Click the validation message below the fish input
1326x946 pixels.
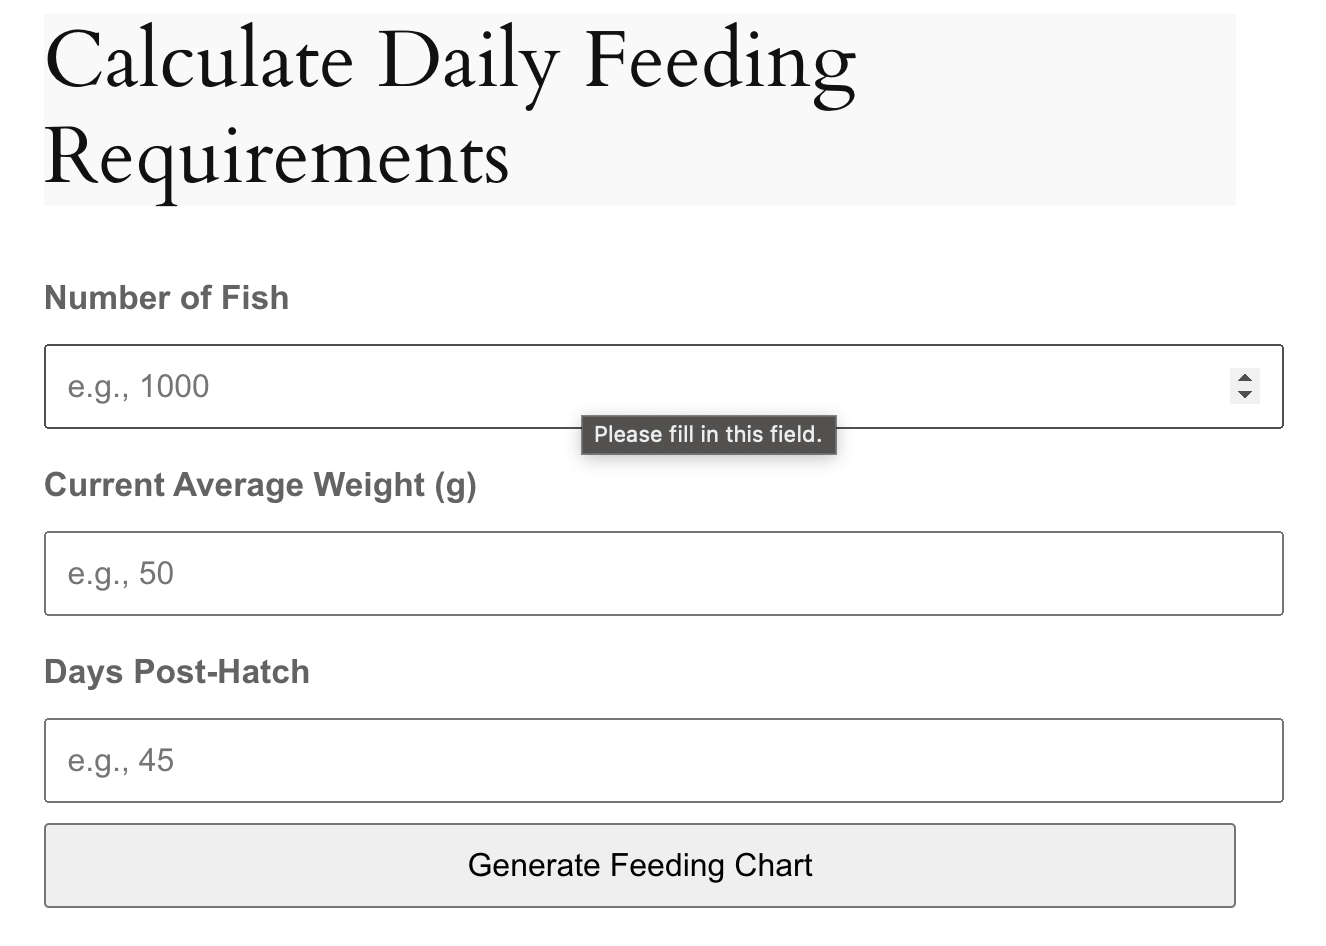pyautogui.click(x=708, y=434)
